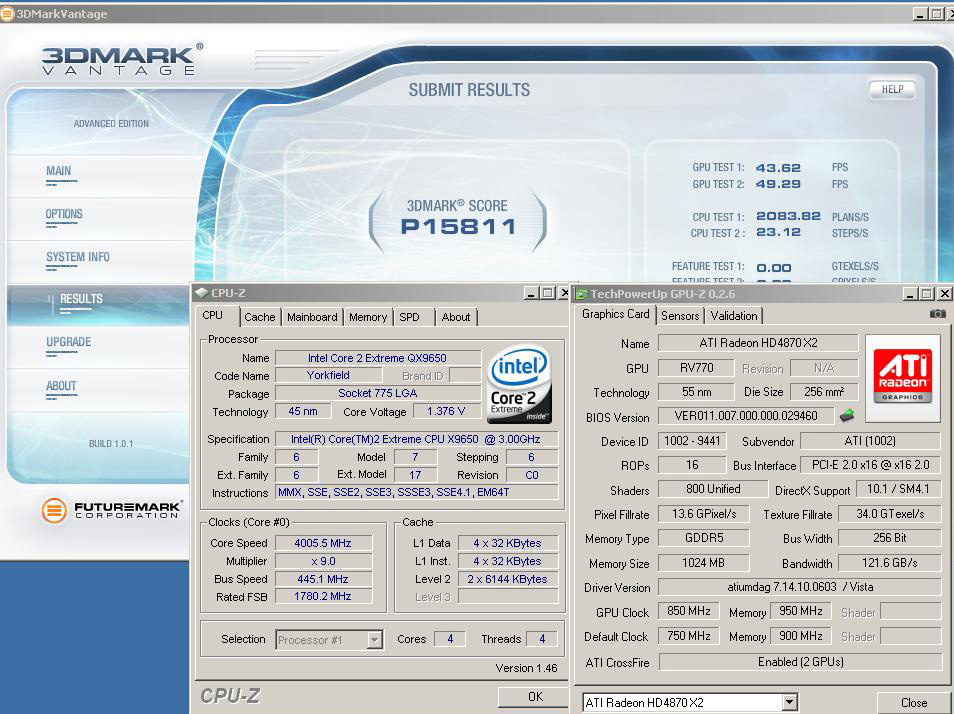This screenshot has width=954, height=714.
Task: Click the ATI Radeon Graphics logo
Action: [902, 375]
